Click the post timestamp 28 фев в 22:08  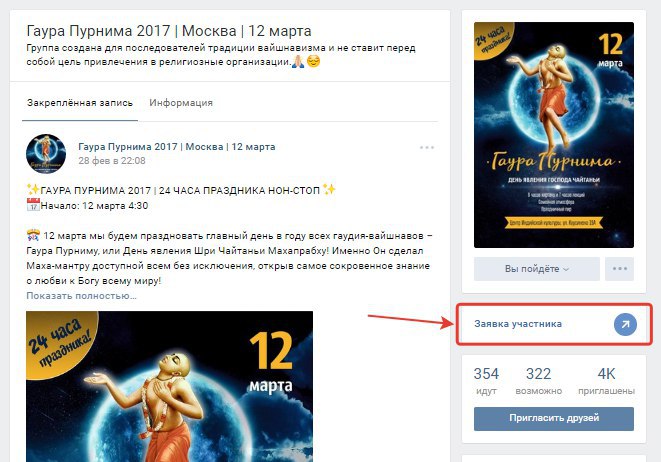[x=112, y=161]
